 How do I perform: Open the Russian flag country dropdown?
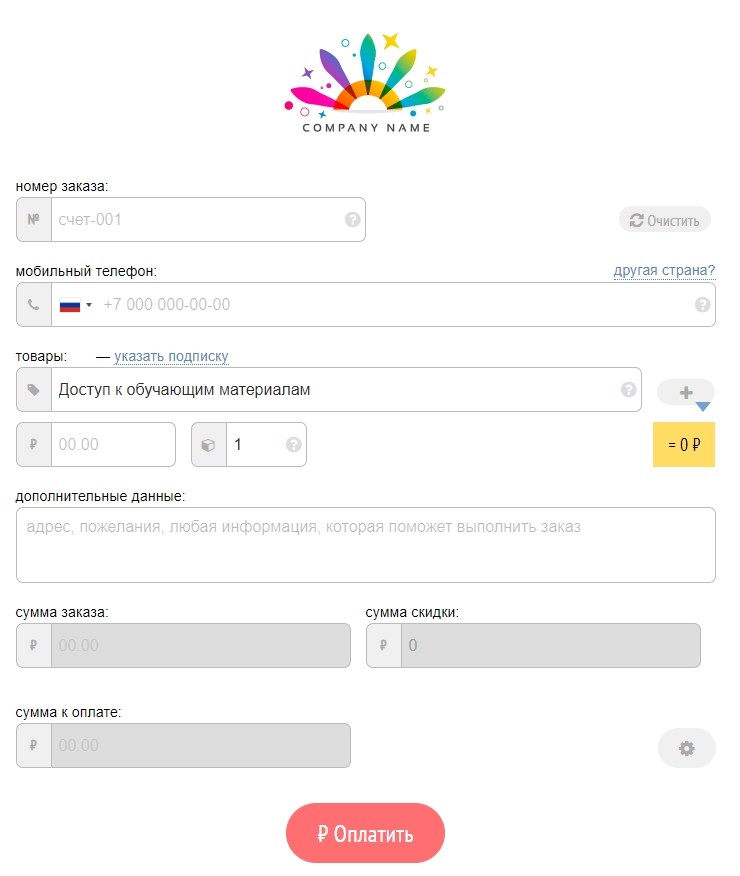click(x=75, y=305)
